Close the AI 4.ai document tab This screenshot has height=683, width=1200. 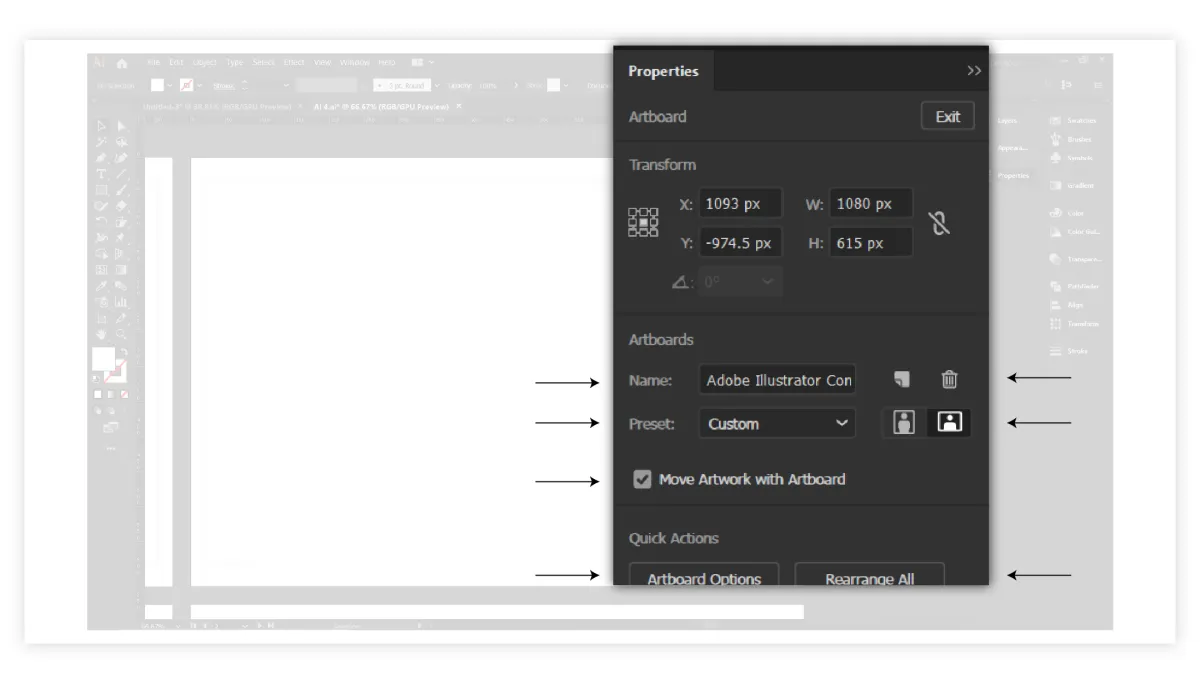point(459,106)
